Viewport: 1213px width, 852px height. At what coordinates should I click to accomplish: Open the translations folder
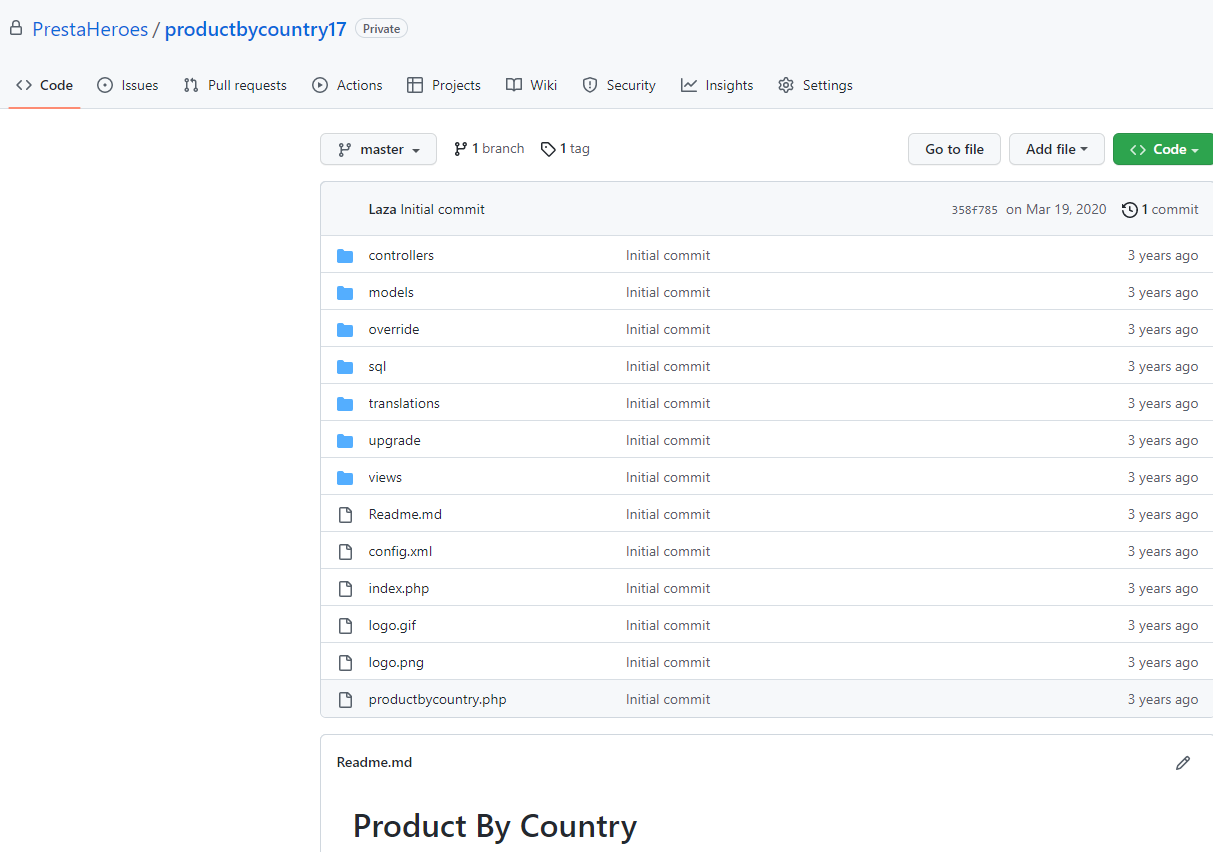click(x=404, y=404)
